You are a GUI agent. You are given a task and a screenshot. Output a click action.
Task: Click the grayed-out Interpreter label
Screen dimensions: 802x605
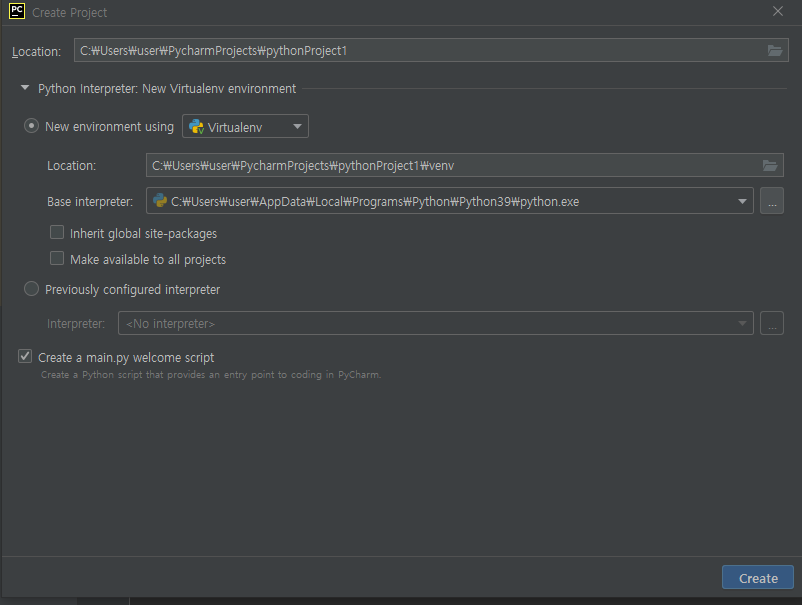76,324
